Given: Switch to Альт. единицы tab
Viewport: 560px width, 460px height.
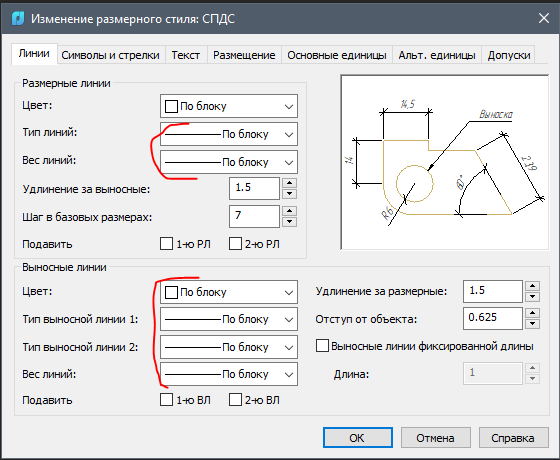Looking at the screenshot, I should [x=437, y=55].
